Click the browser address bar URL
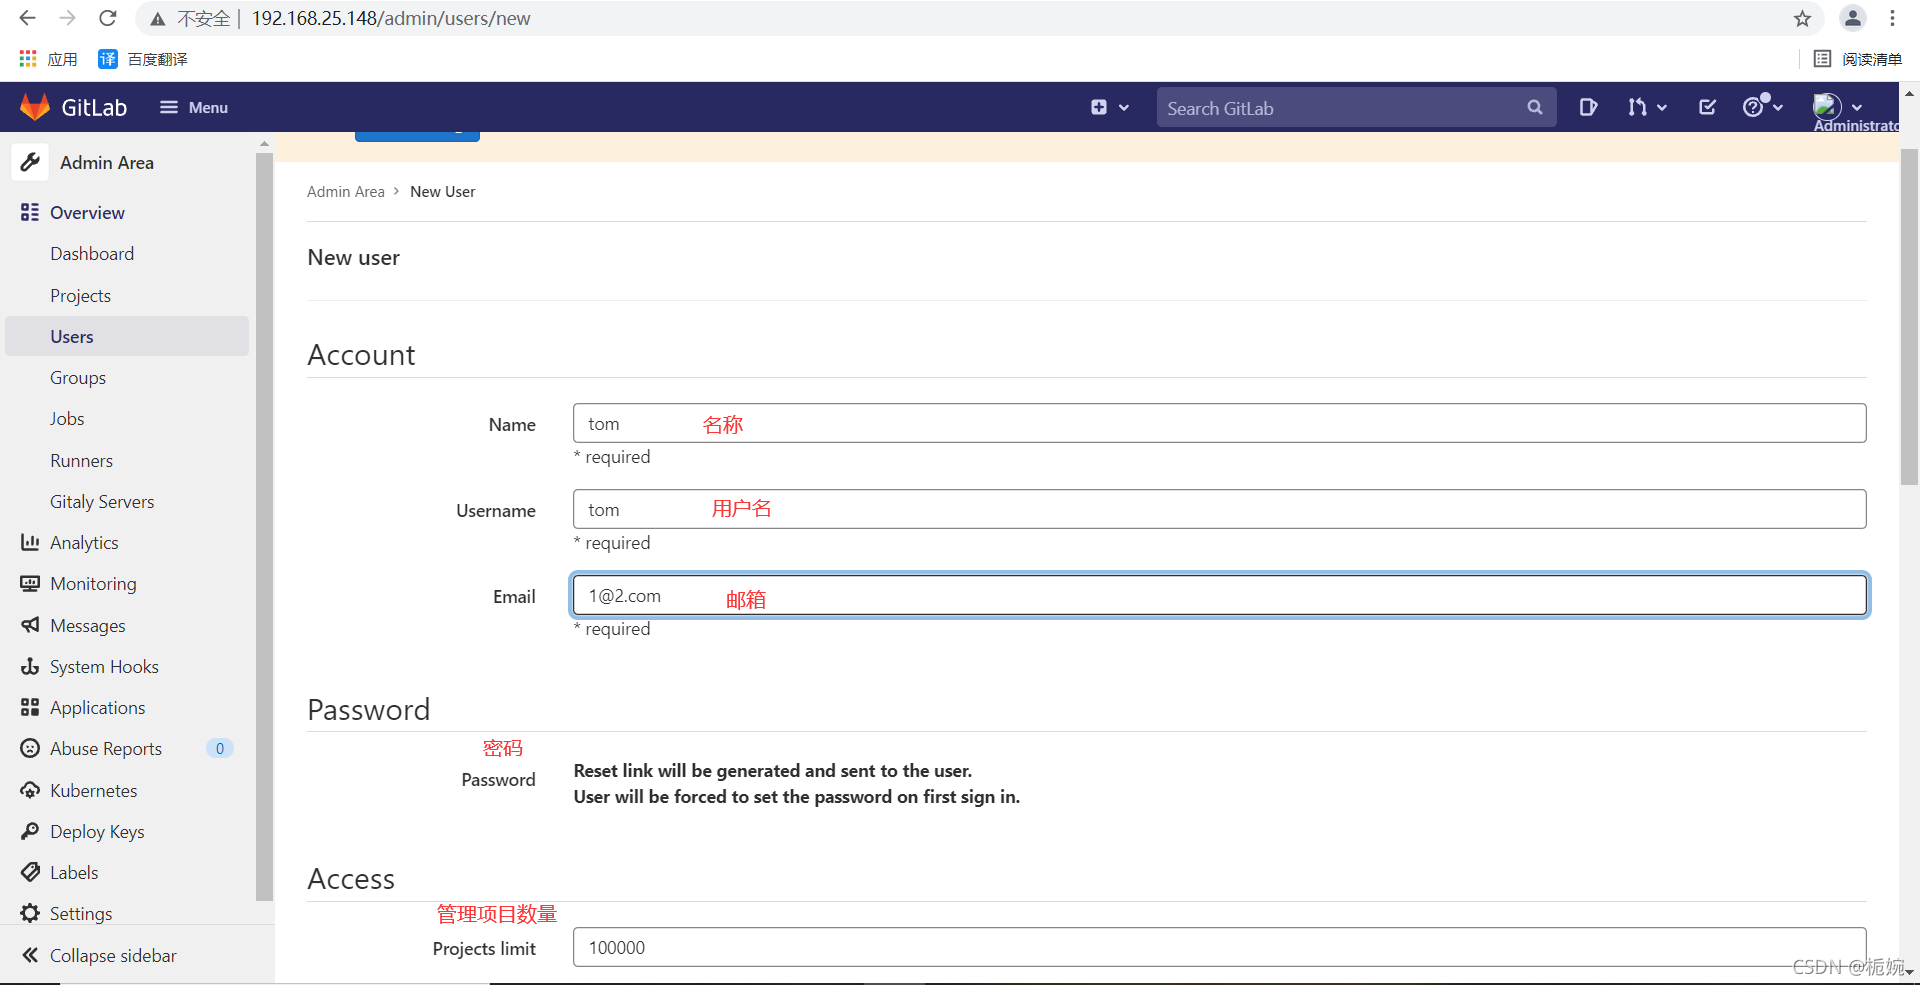Viewport: 1920px width, 985px height. click(390, 18)
